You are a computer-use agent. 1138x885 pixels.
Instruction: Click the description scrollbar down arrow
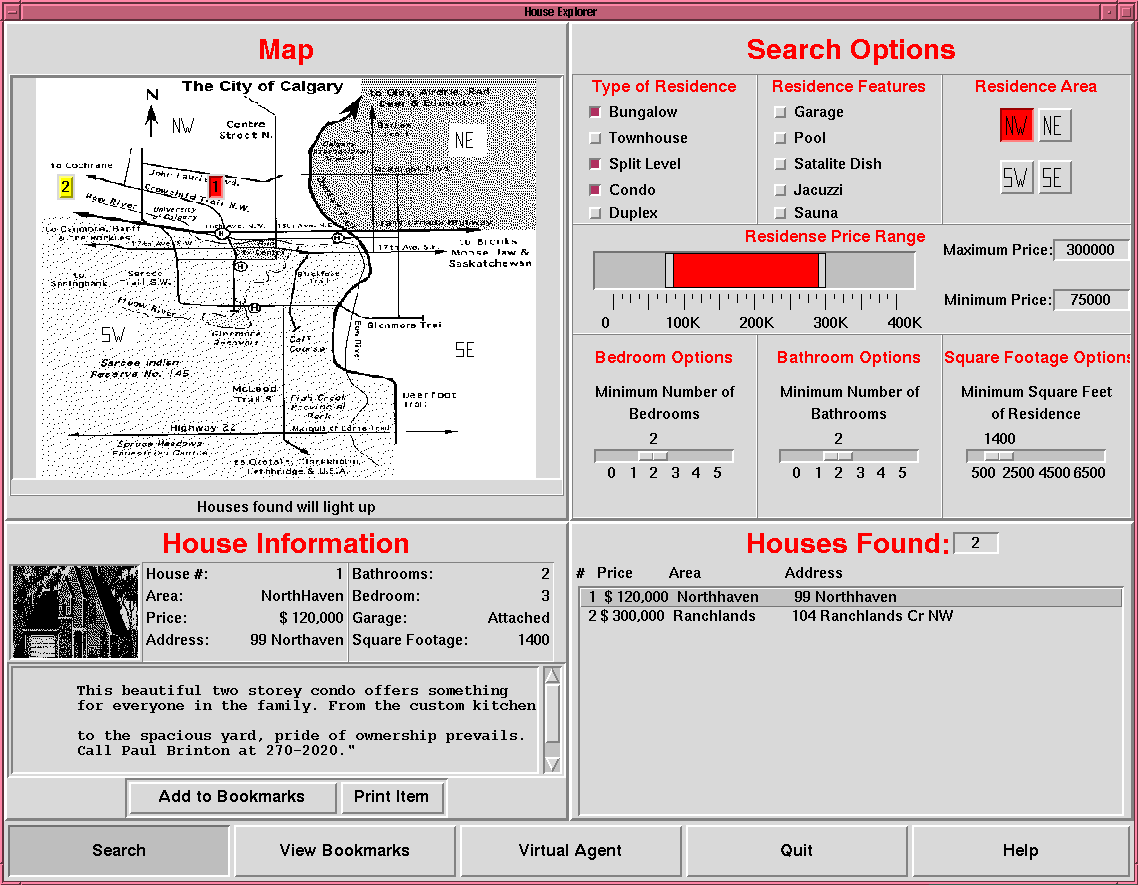pyautogui.click(x=552, y=764)
